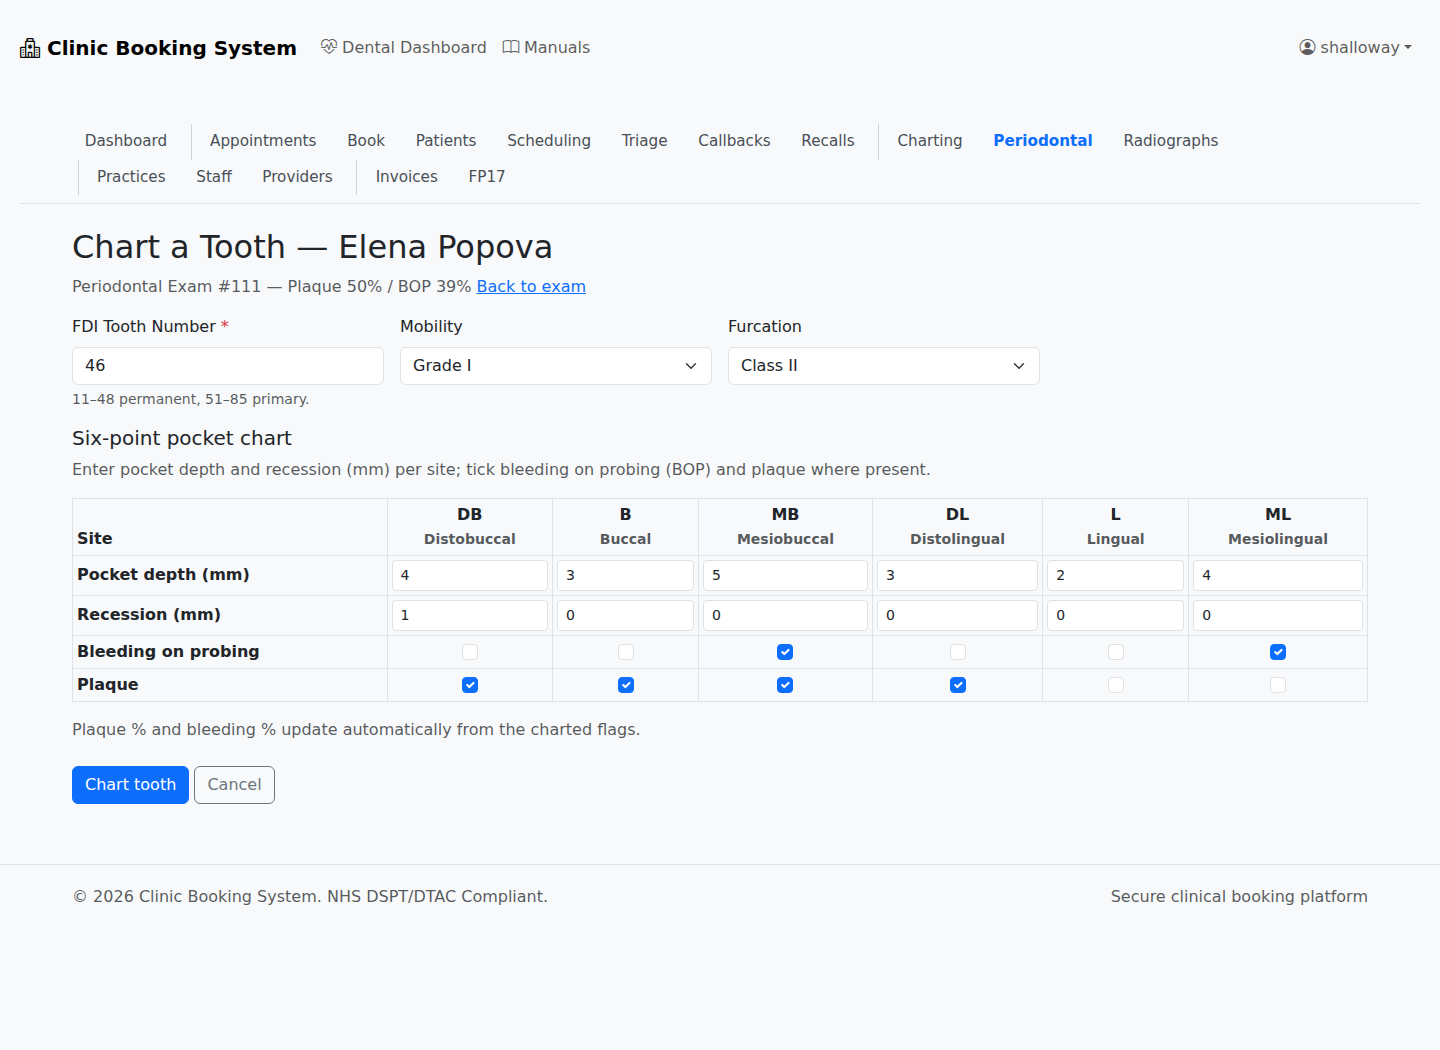Tick Plaque for Mesiolingual site
1440x1050 pixels.
[x=1278, y=685]
